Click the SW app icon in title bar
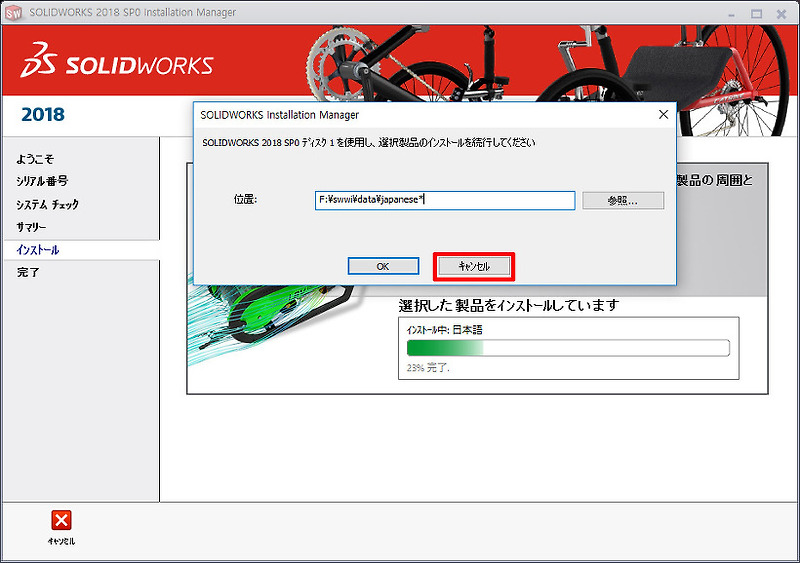 [x=14, y=13]
